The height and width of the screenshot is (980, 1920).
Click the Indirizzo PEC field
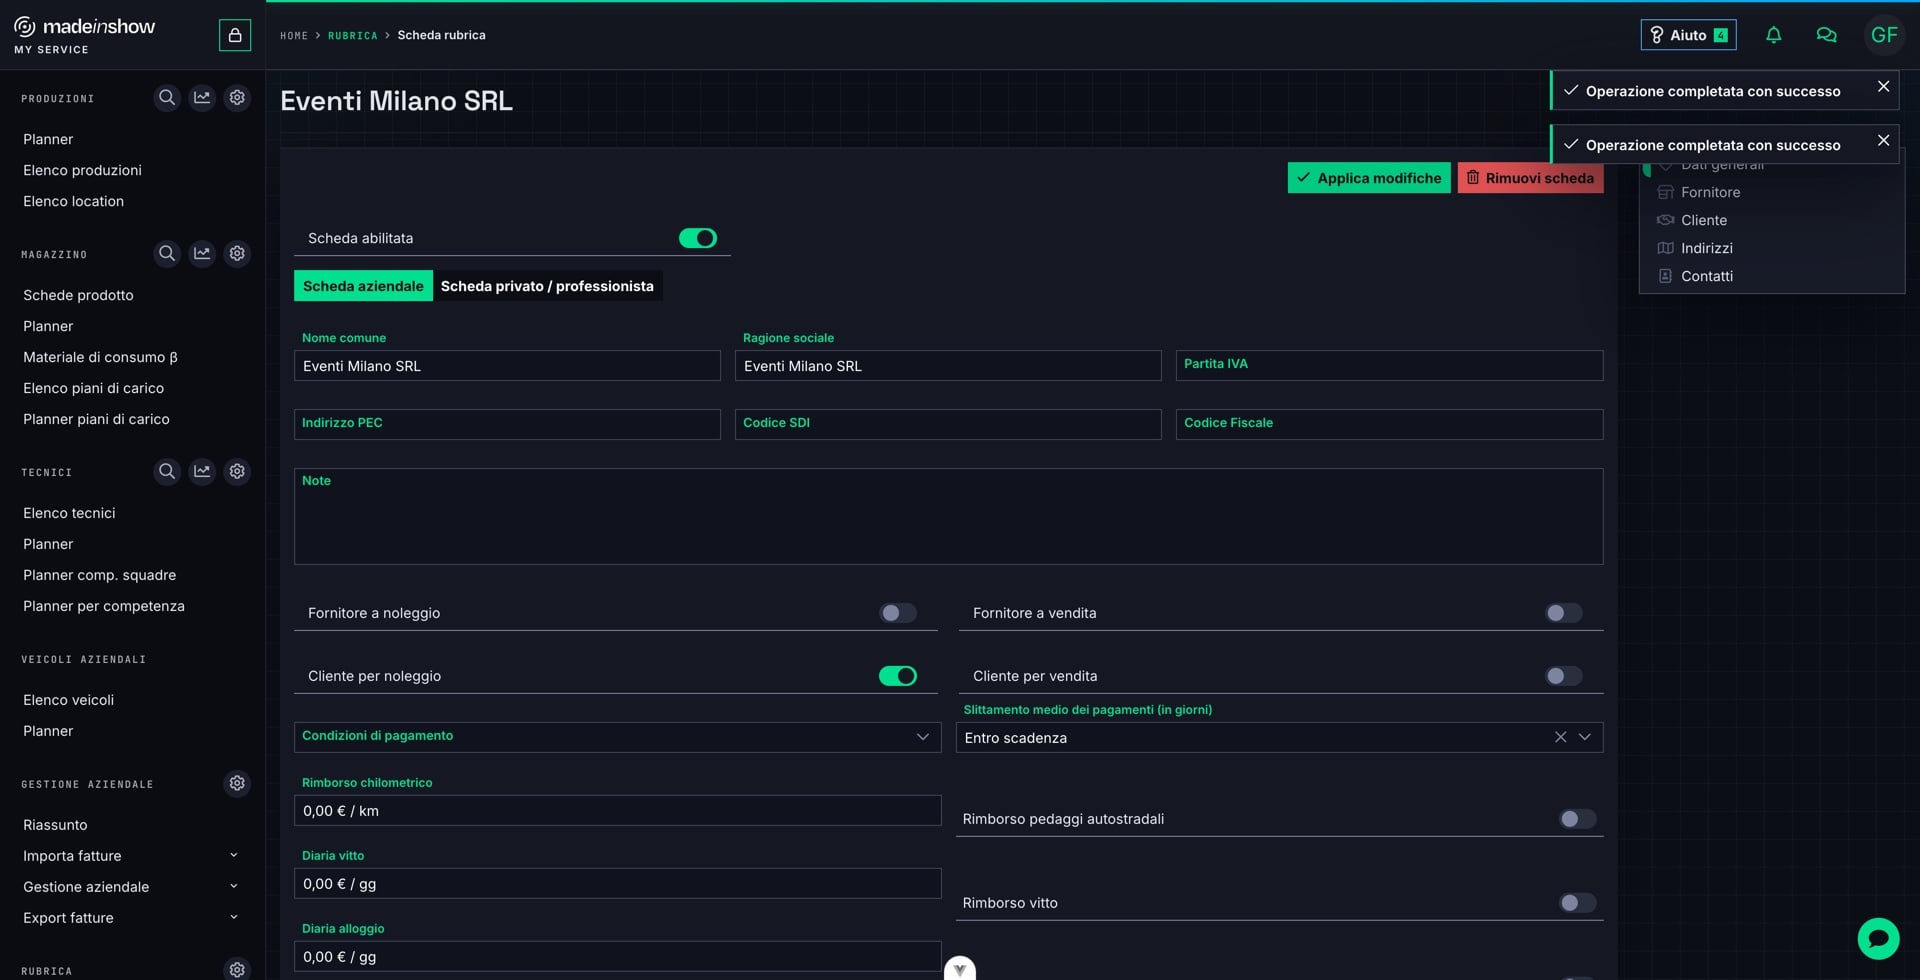click(507, 424)
